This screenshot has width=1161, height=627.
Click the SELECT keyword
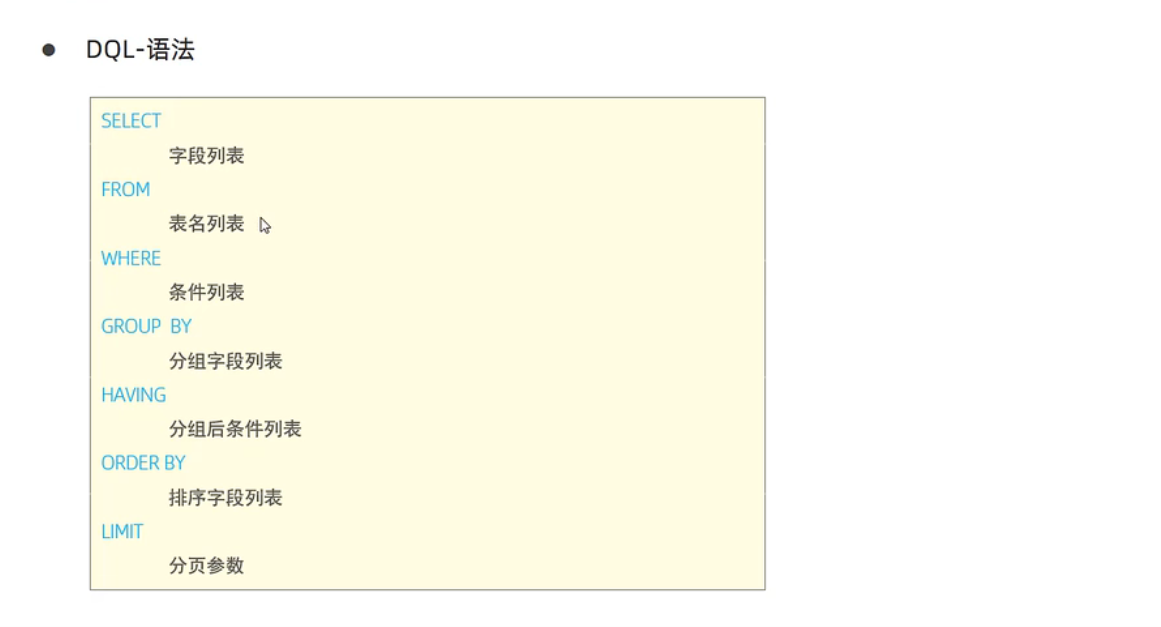131,121
